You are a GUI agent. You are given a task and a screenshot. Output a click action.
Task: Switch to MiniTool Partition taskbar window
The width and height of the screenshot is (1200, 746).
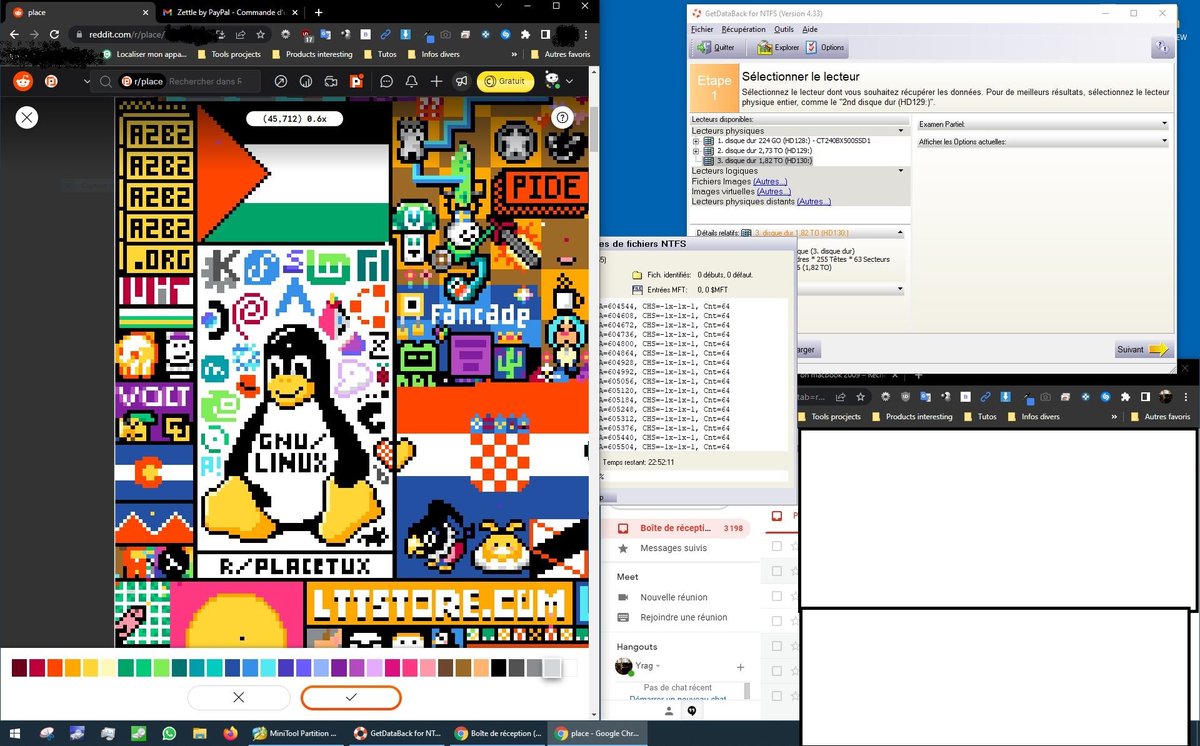point(295,733)
